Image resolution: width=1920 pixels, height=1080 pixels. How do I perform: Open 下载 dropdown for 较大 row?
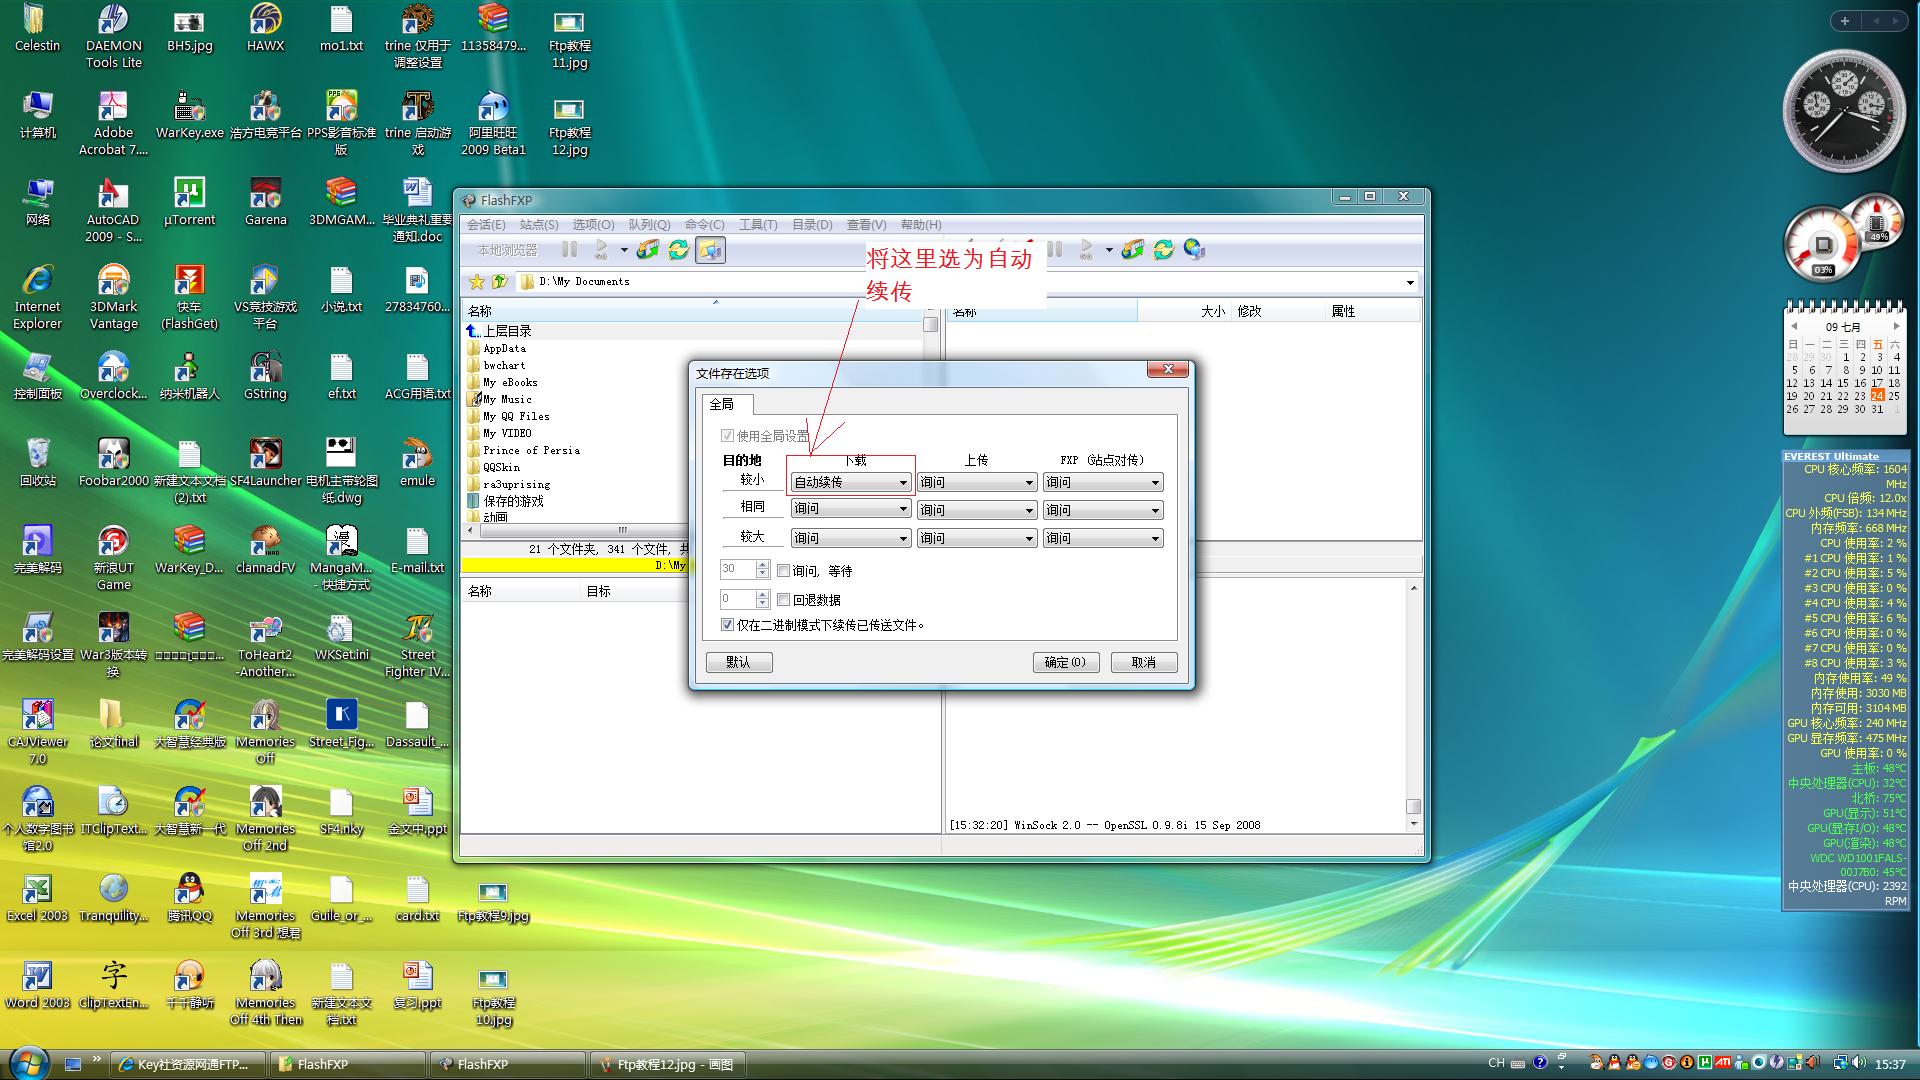(850, 538)
